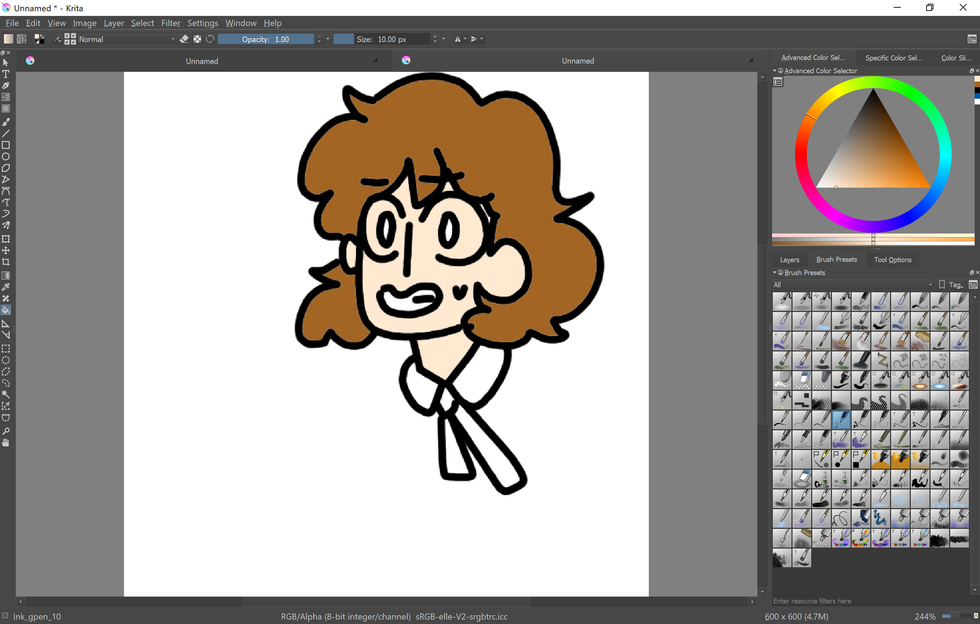
Task: Select the Ellipse shape tool
Action: click(6, 157)
